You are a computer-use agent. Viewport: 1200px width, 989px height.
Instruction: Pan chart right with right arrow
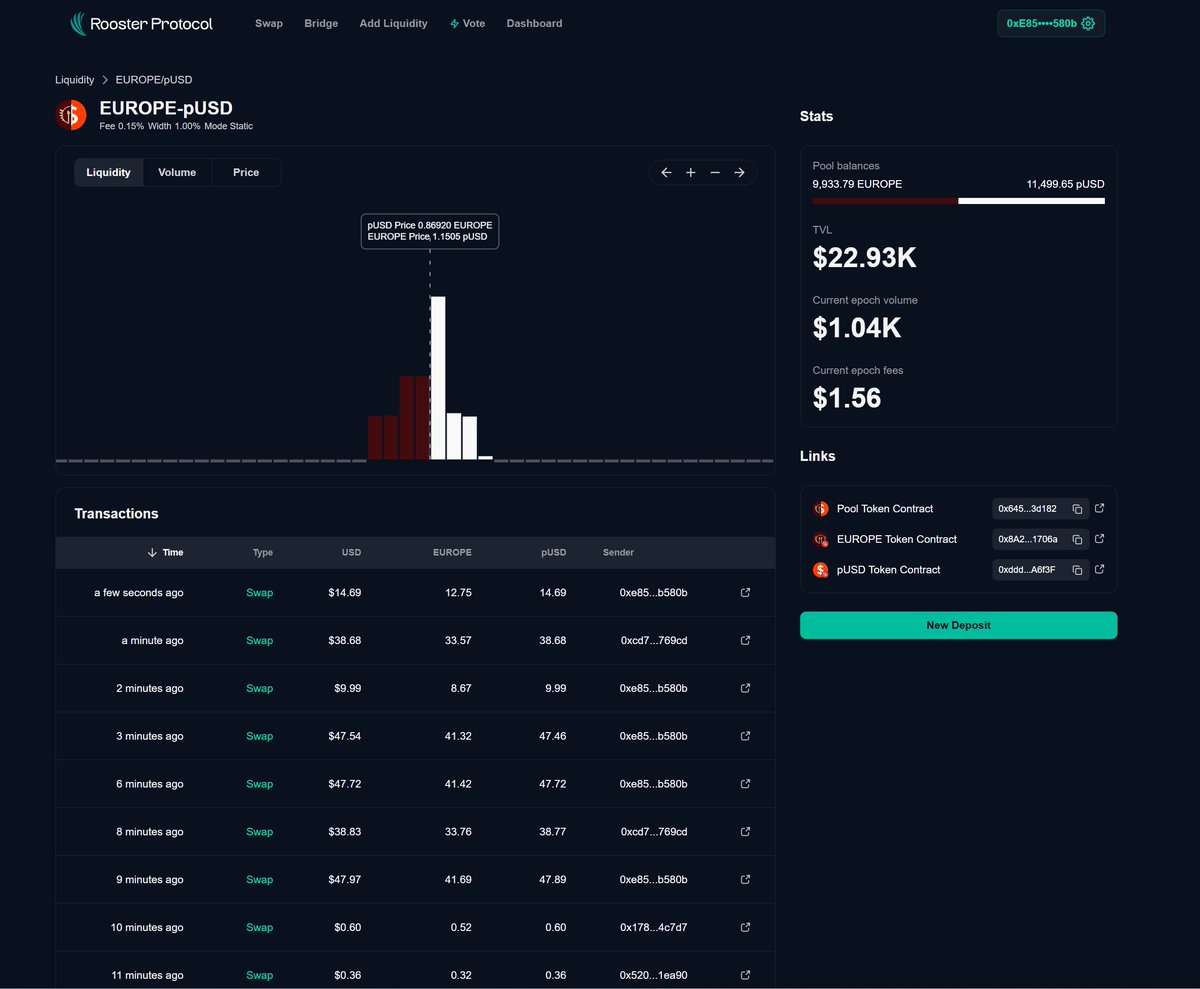[x=739, y=172]
